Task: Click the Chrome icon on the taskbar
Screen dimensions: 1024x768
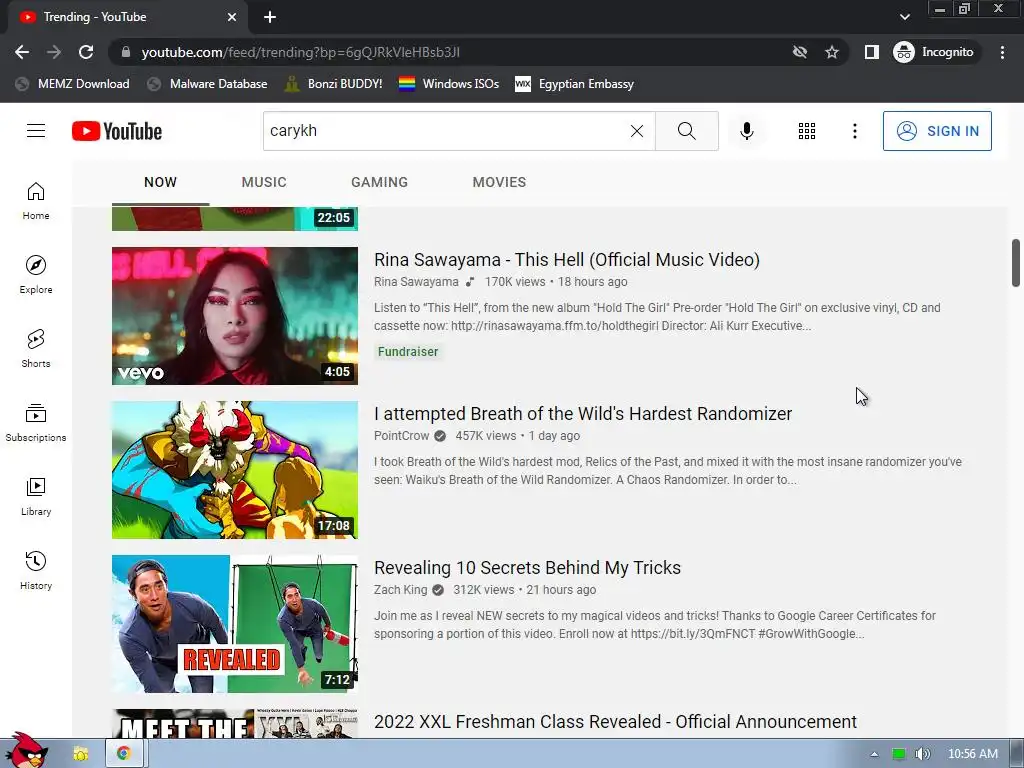Action: pyautogui.click(x=123, y=754)
